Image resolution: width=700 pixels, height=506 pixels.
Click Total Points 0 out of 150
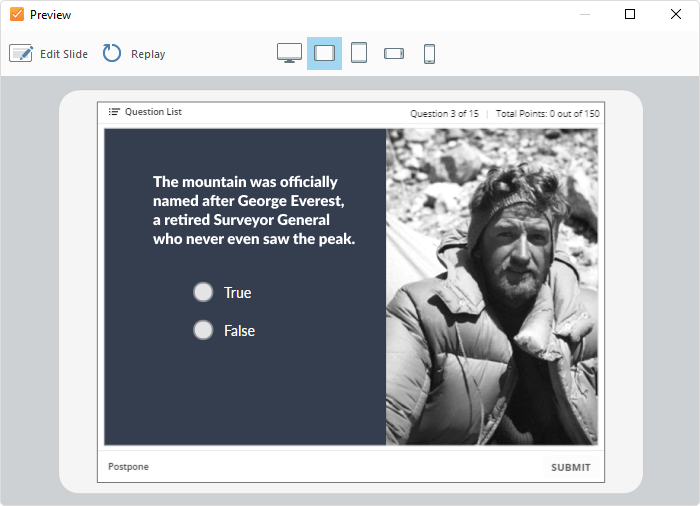[547, 113]
